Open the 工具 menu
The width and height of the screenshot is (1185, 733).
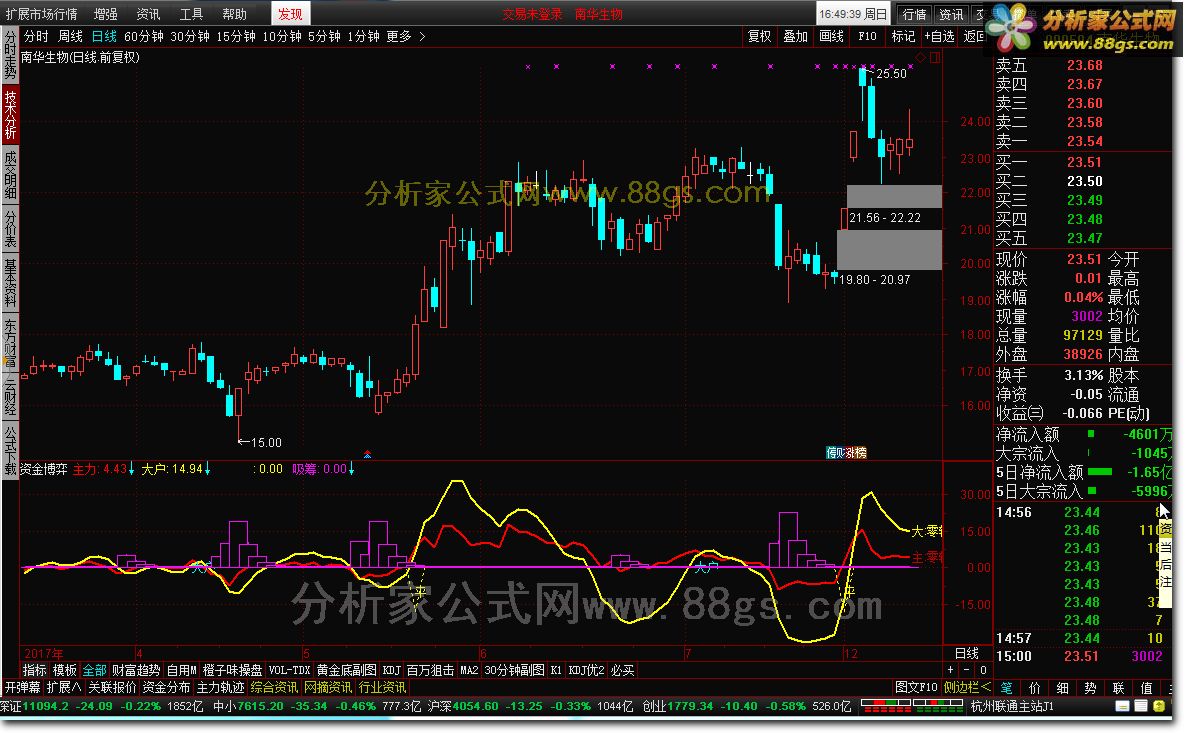(191, 14)
